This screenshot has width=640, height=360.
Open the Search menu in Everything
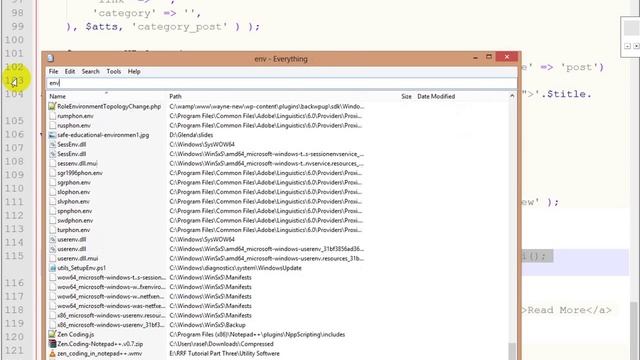click(x=90, y=71)
